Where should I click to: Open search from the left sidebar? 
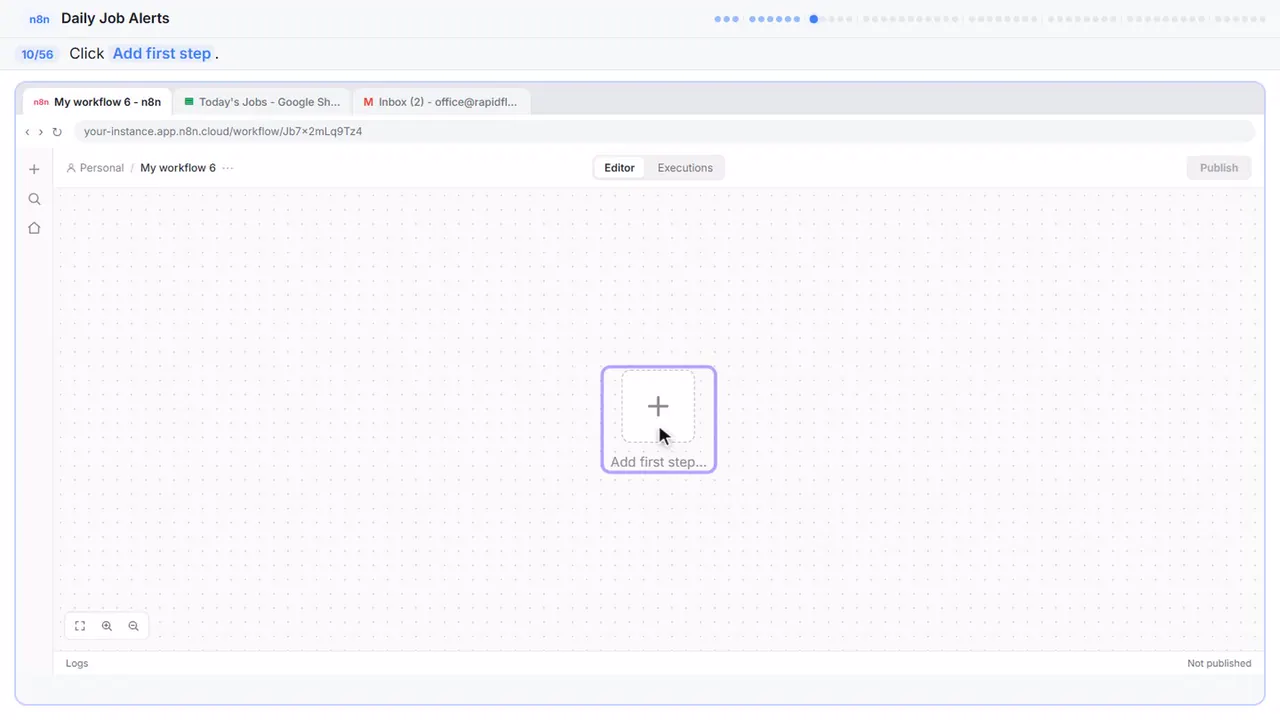34,199
